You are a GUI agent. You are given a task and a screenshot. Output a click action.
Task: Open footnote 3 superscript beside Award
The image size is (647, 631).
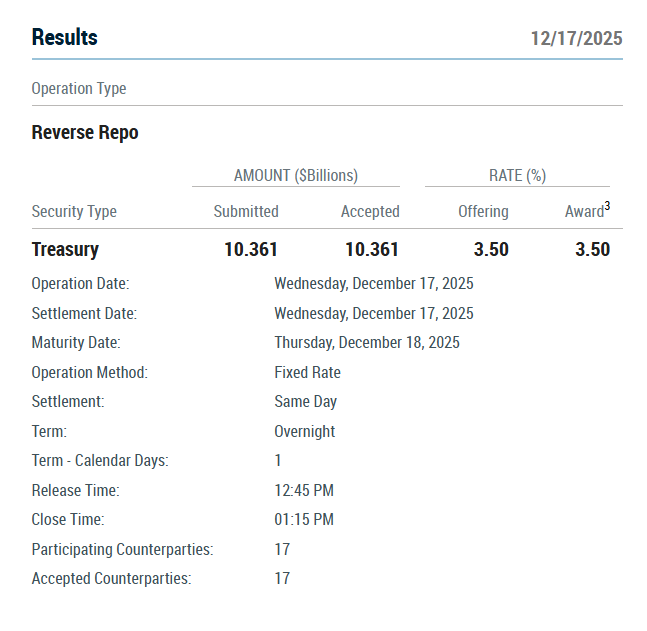(x=607, y=206)
